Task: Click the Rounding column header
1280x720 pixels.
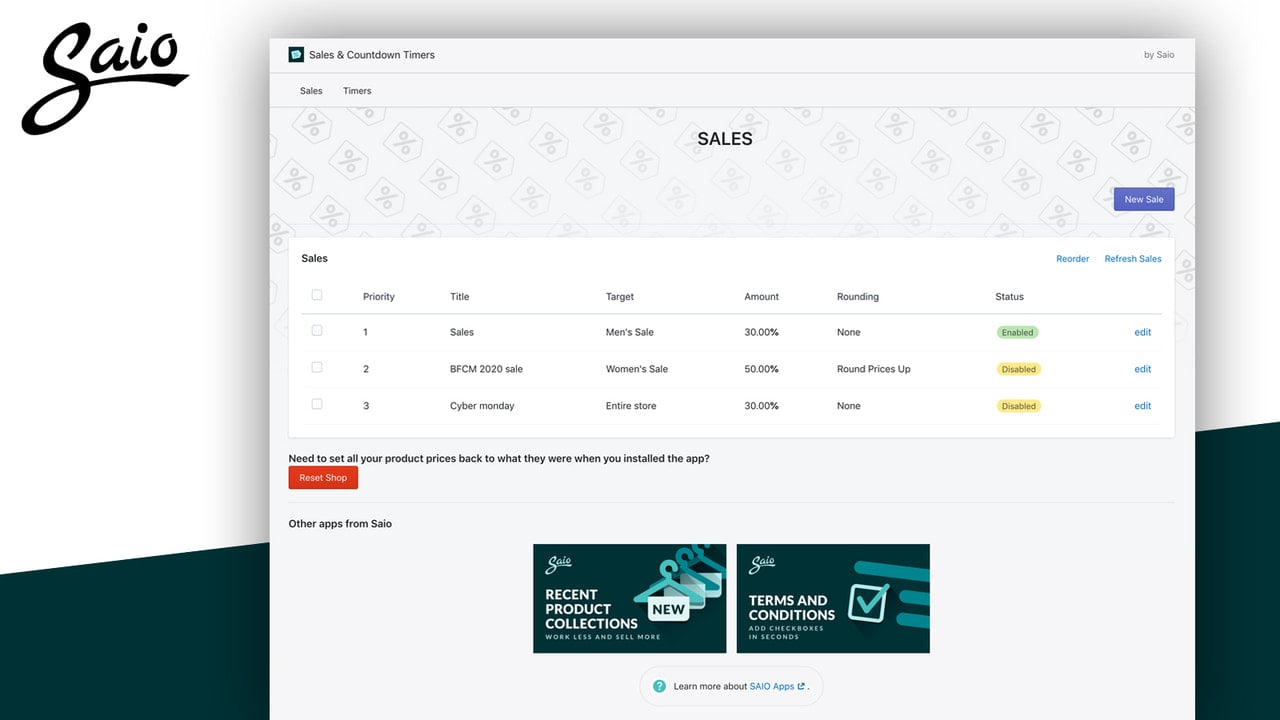Action: click(x=858, y=297)
